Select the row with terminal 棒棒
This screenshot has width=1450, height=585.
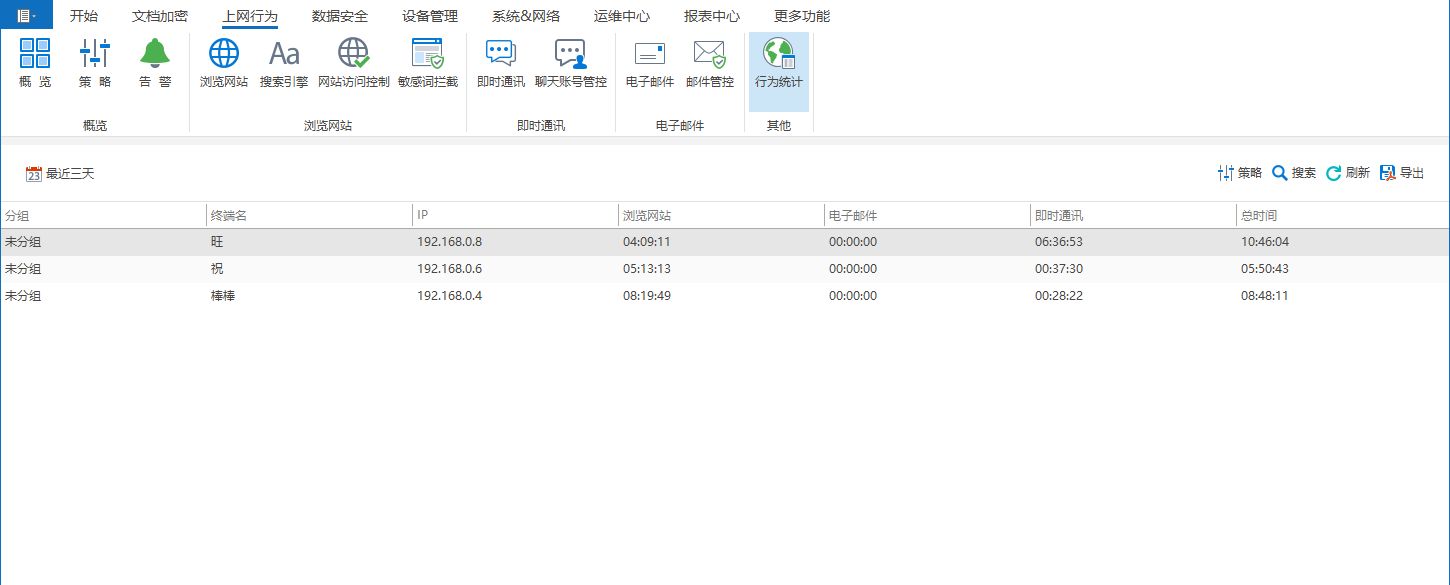724,296
